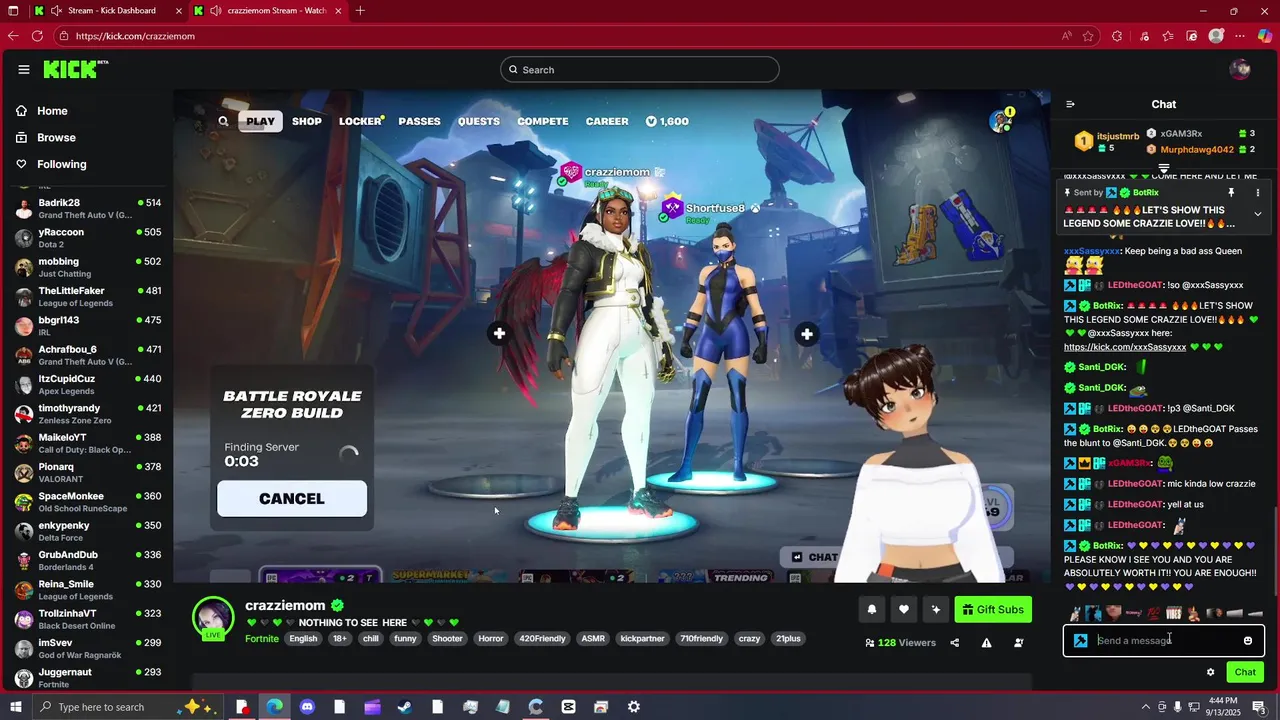
Task: Send message with green Chat button
Action: tap(1245, 672)
